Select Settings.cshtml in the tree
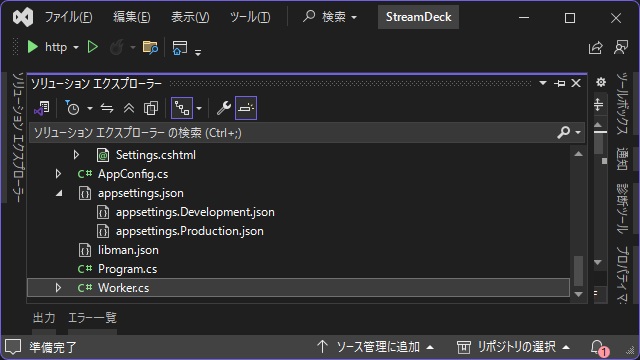This screenshot has width=640, height=360. point(156,155)
